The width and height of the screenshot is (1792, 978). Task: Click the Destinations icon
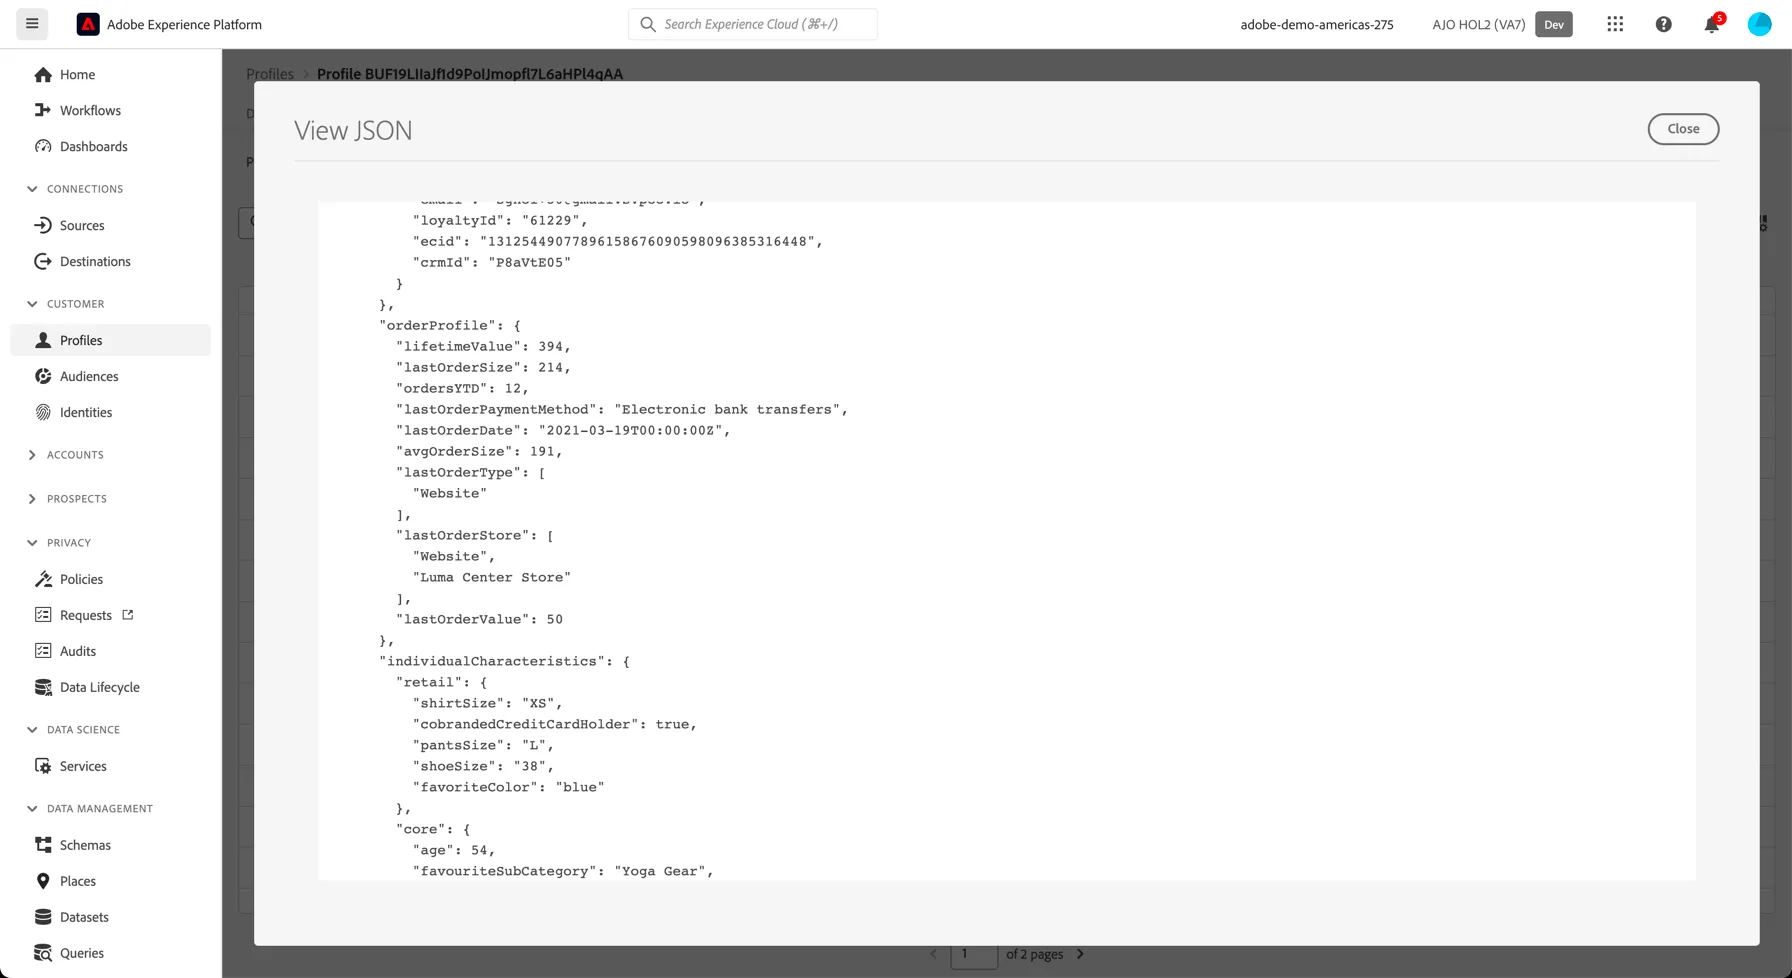coord(43,261)
